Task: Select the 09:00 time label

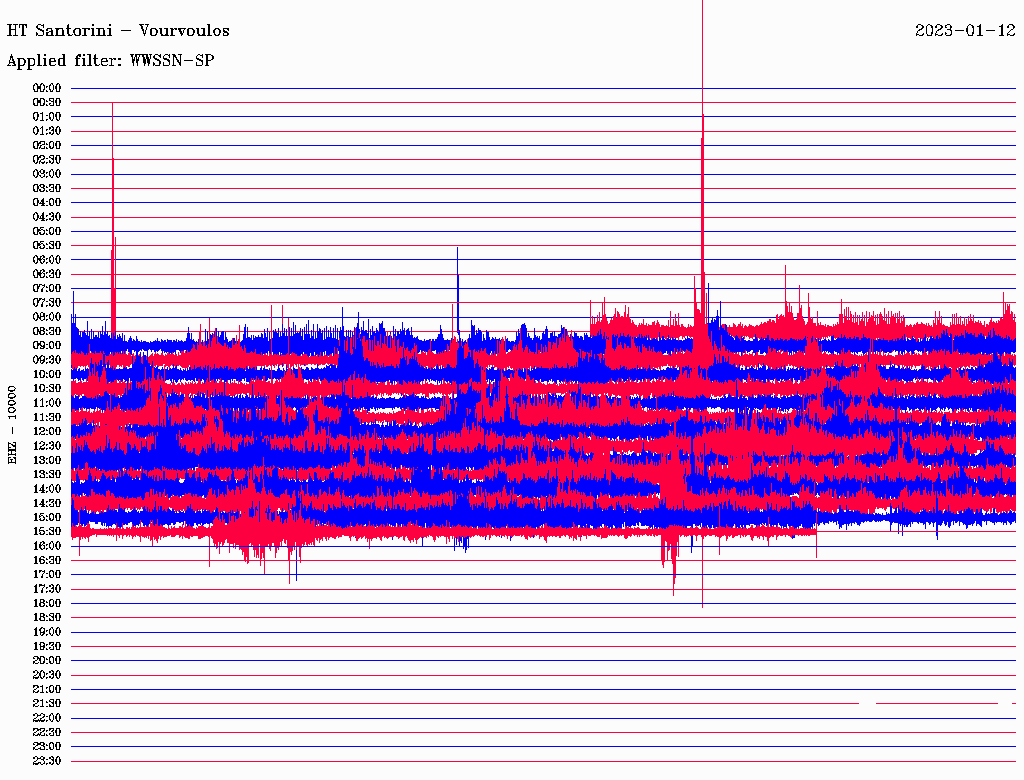Action: [x=47, y=345]
